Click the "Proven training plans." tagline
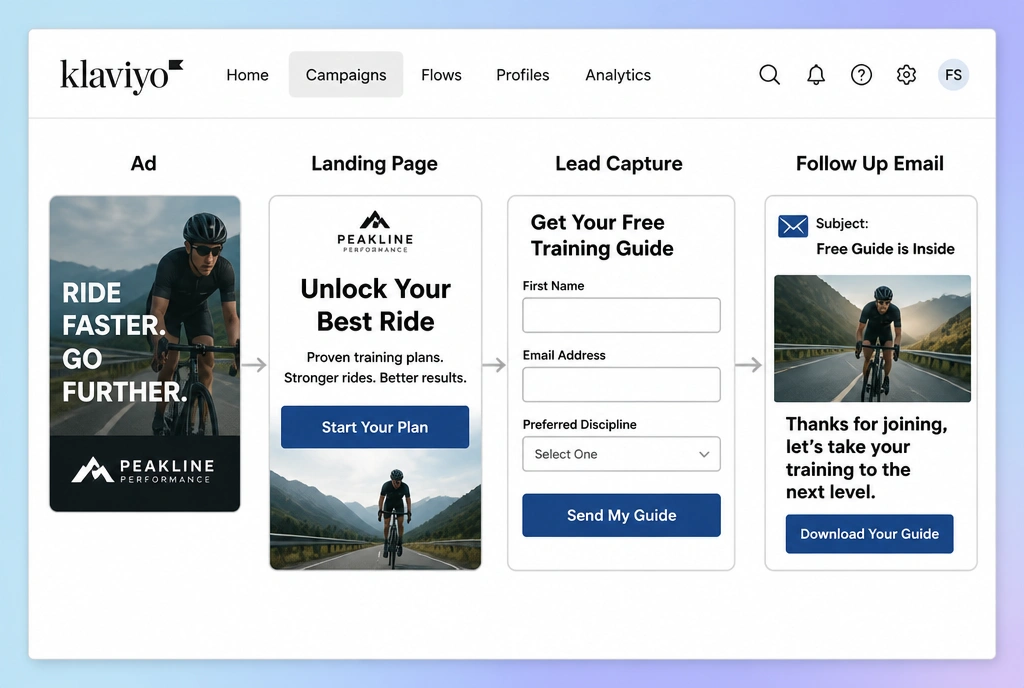The width and height of the screenshot is (1024, 688). [375, 357]
